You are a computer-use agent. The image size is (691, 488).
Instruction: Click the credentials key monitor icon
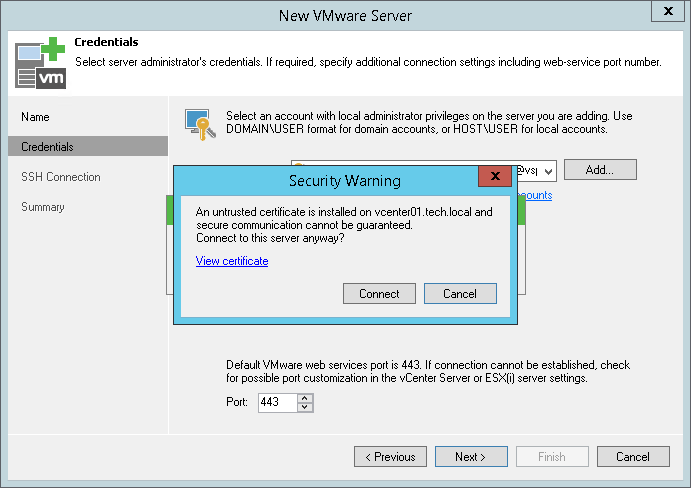pyautogui.click(x=200, y=125)
